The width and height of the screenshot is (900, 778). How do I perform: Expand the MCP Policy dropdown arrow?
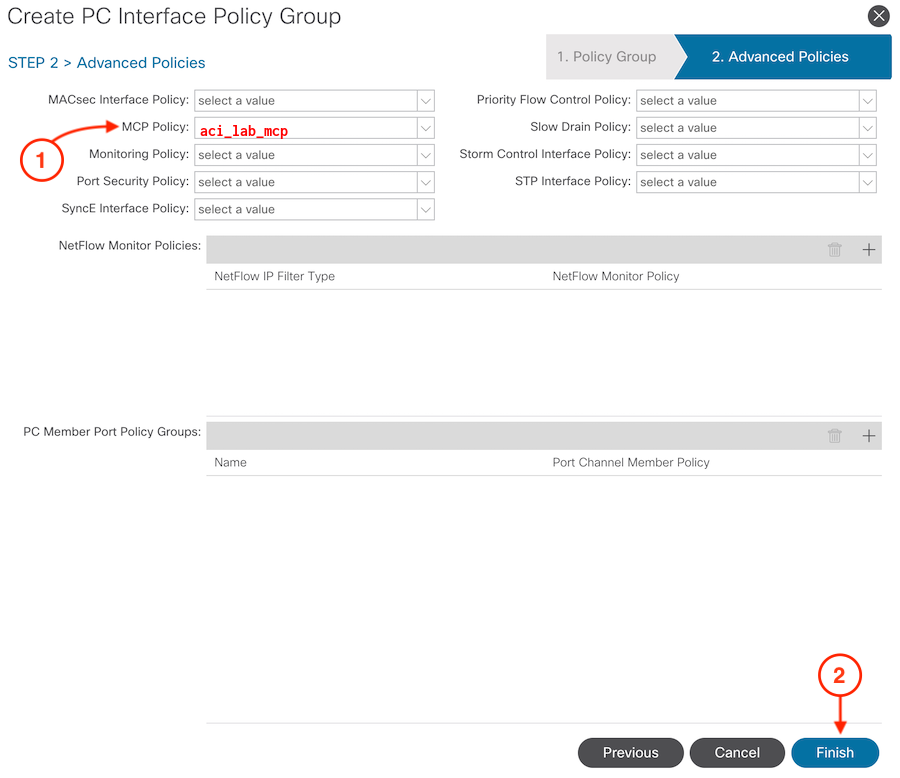pos(426,128)
